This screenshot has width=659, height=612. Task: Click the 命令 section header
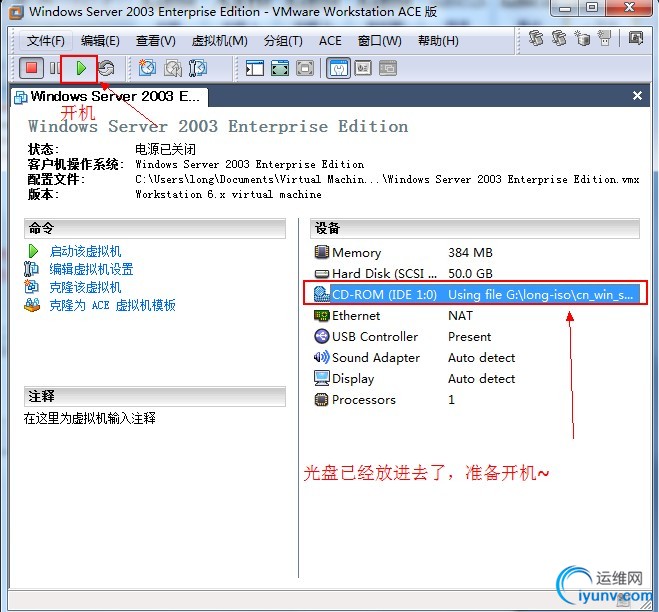pos(155,228)
